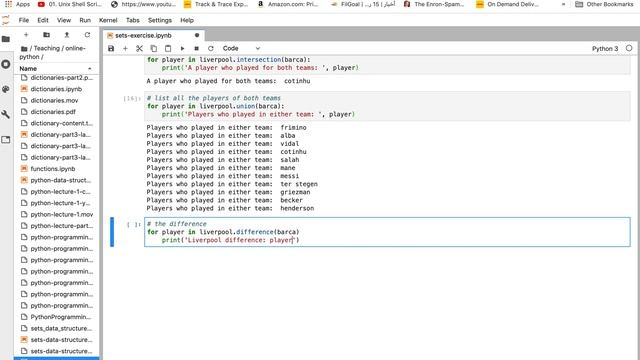Save the notebook with the disk icon
Image resolution: width=640 pixels, height=360 pixels.
coord(111,48)
